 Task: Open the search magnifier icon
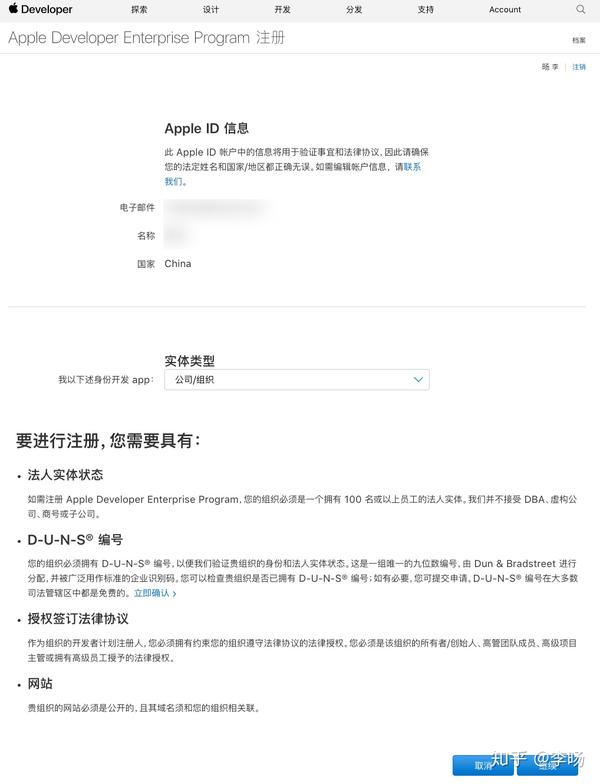click(x=580, y=9)
